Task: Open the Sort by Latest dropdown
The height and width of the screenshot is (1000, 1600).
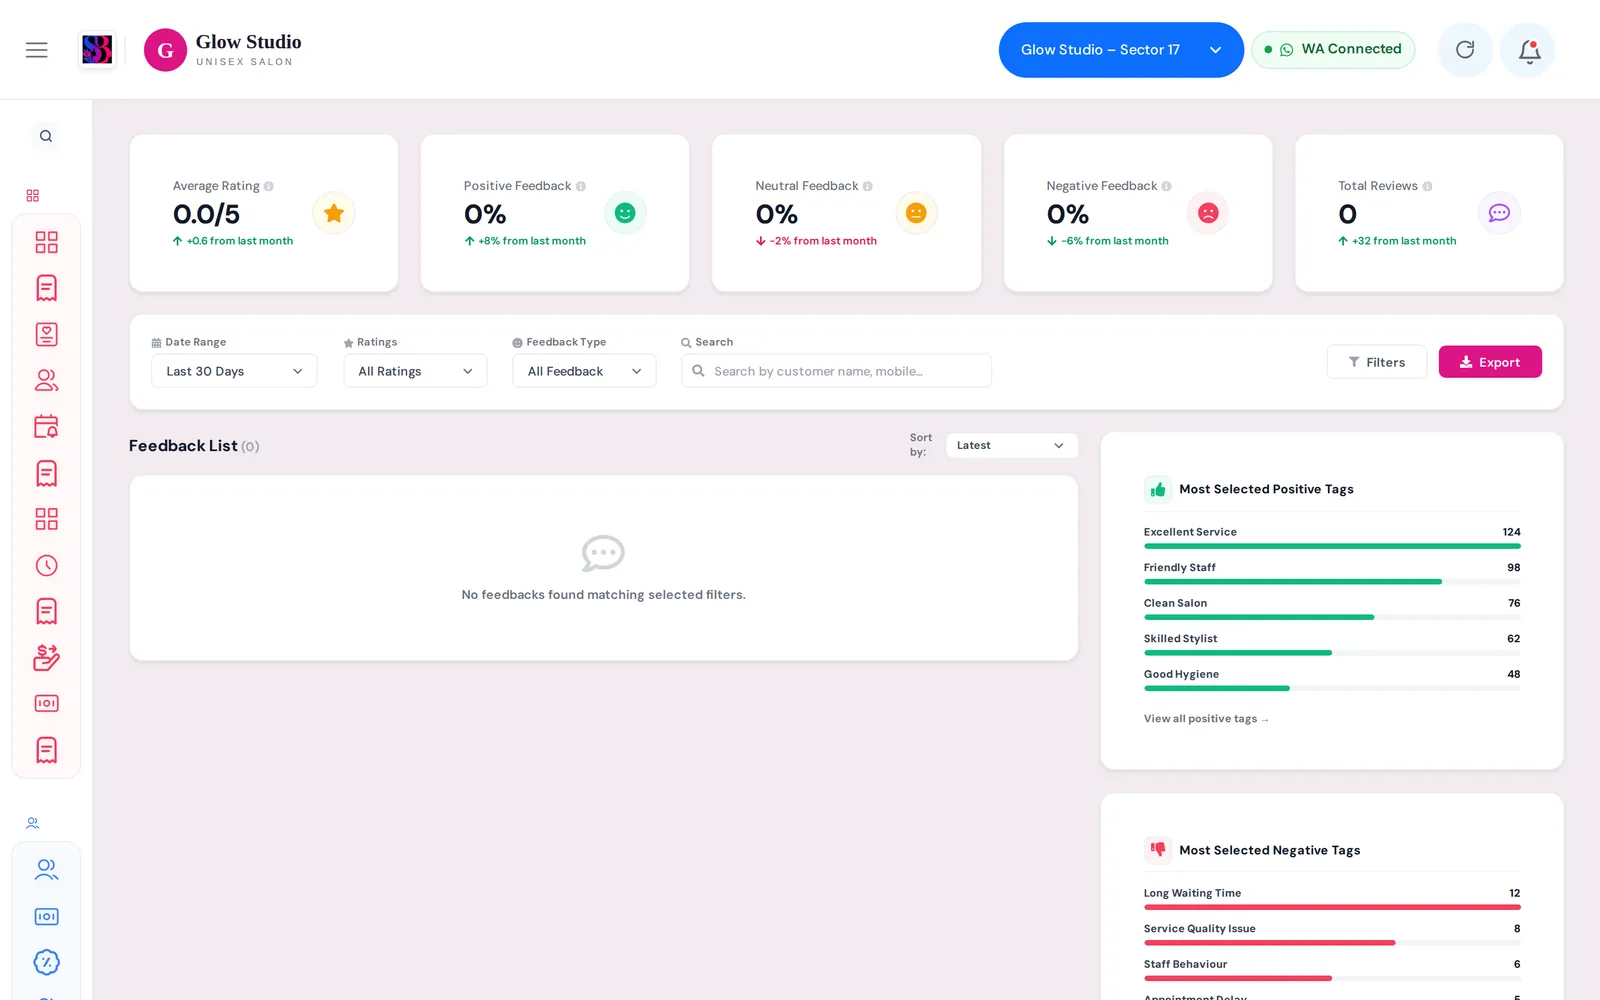Action: pyautogui.click(x=1012, y=446)
